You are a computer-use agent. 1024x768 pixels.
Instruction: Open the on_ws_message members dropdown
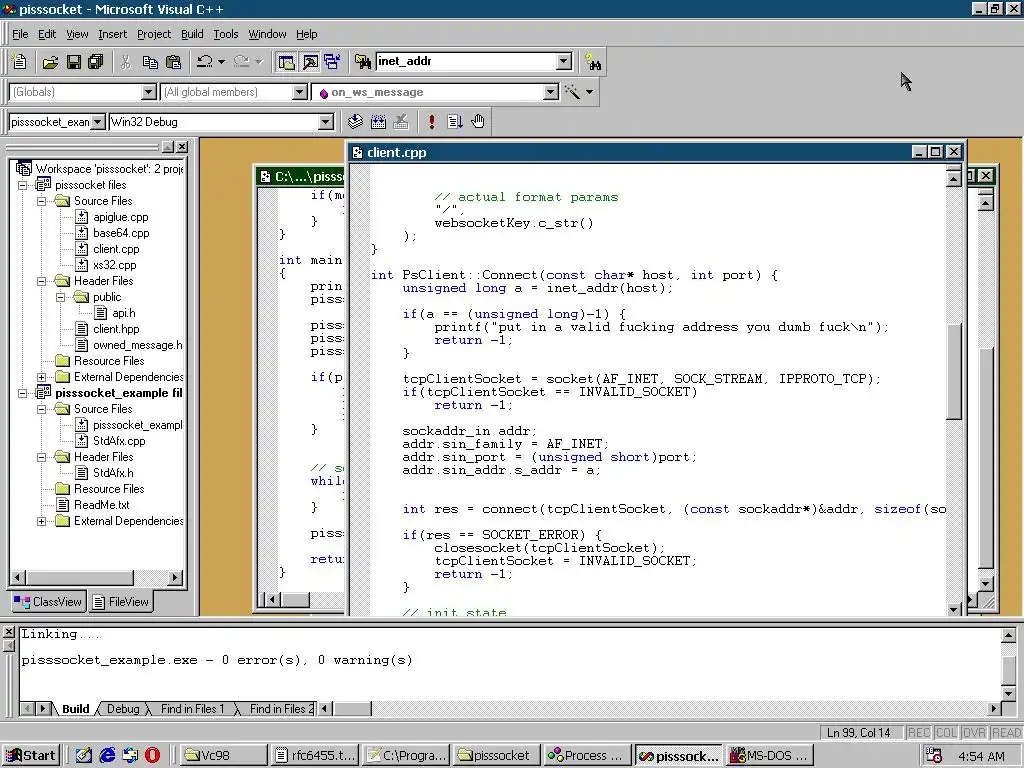[551, 92]
